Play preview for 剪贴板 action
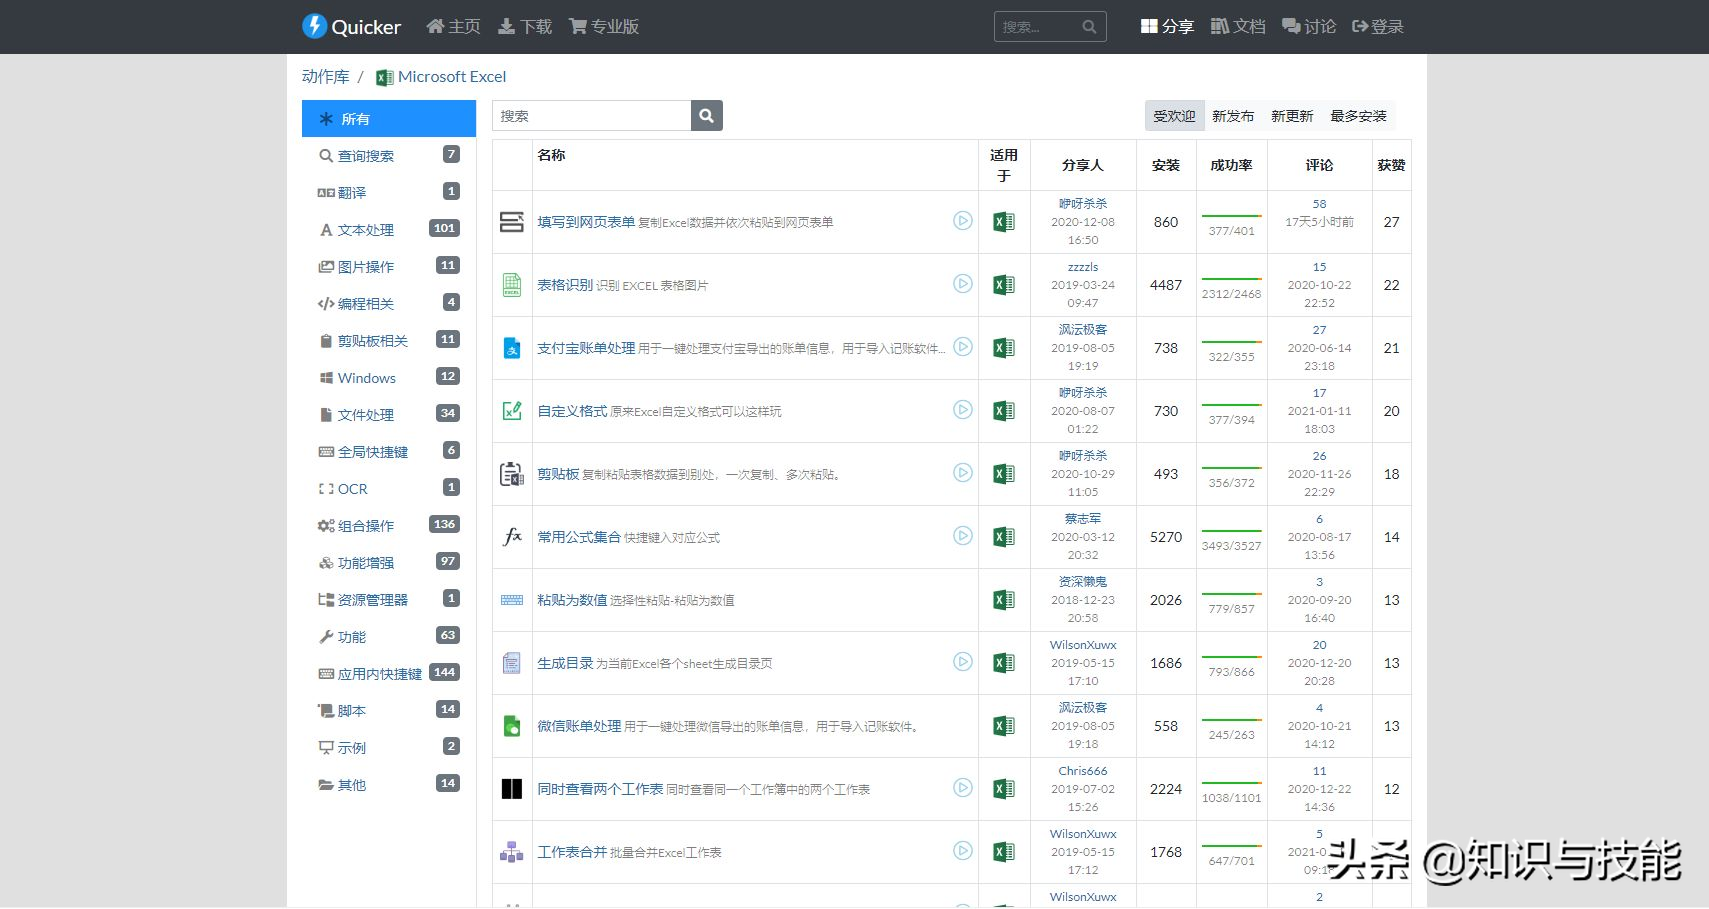 (963, 472)
